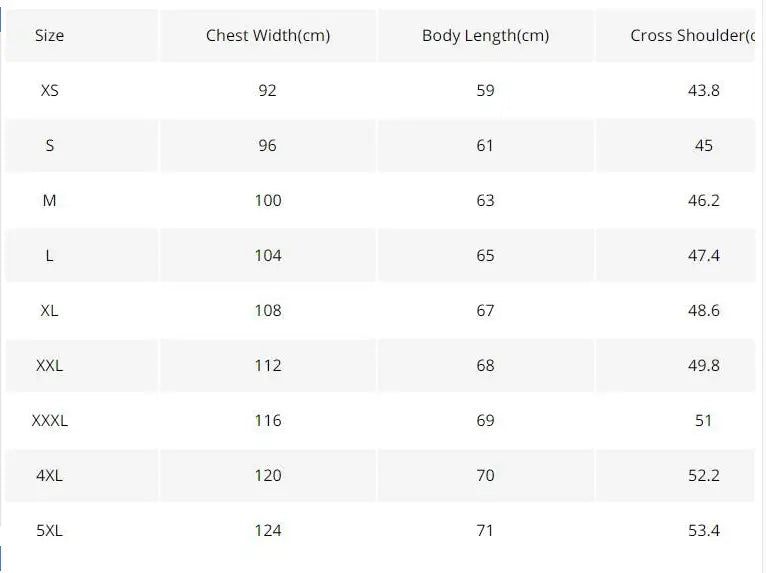Viewport: 766px width, 573px height.
Task: Click the 4XL size cell
Action: pyautogui.click(x=49, y=475)
